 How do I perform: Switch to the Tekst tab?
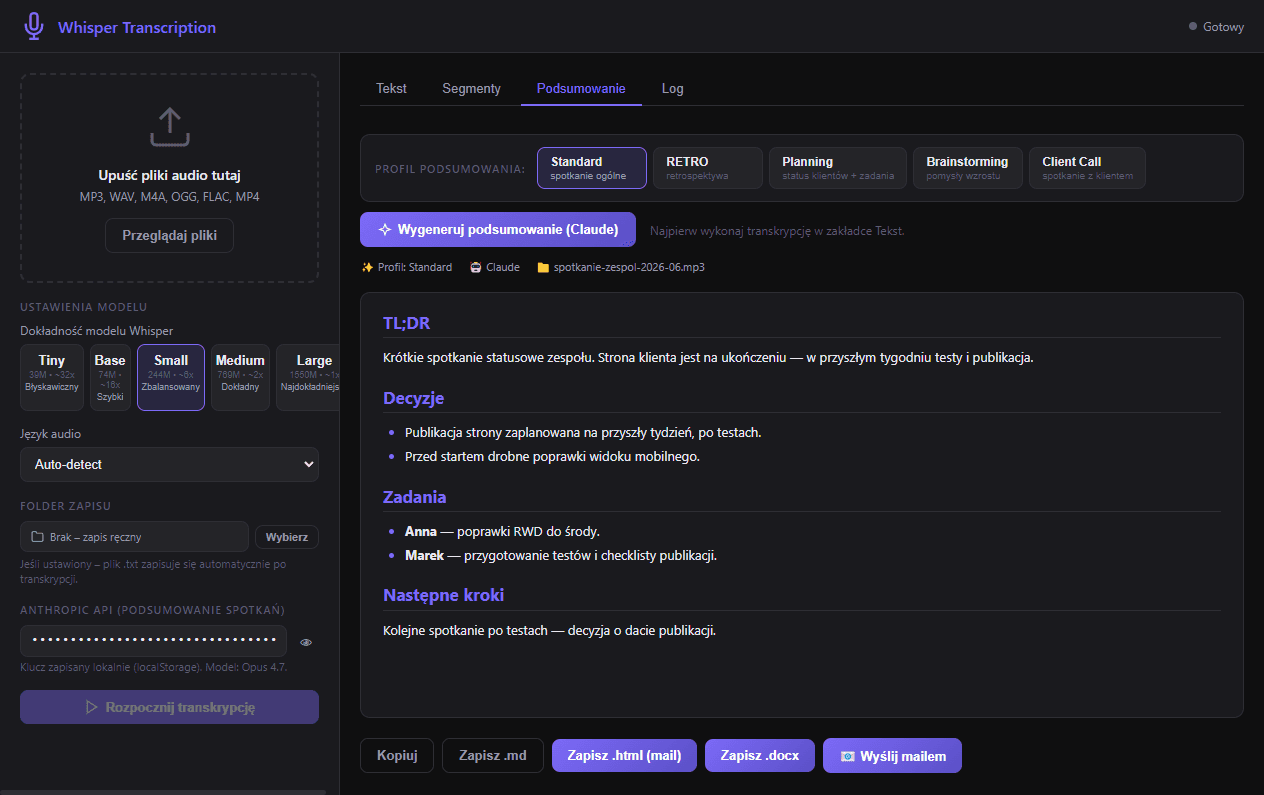[x=391, y=88]
